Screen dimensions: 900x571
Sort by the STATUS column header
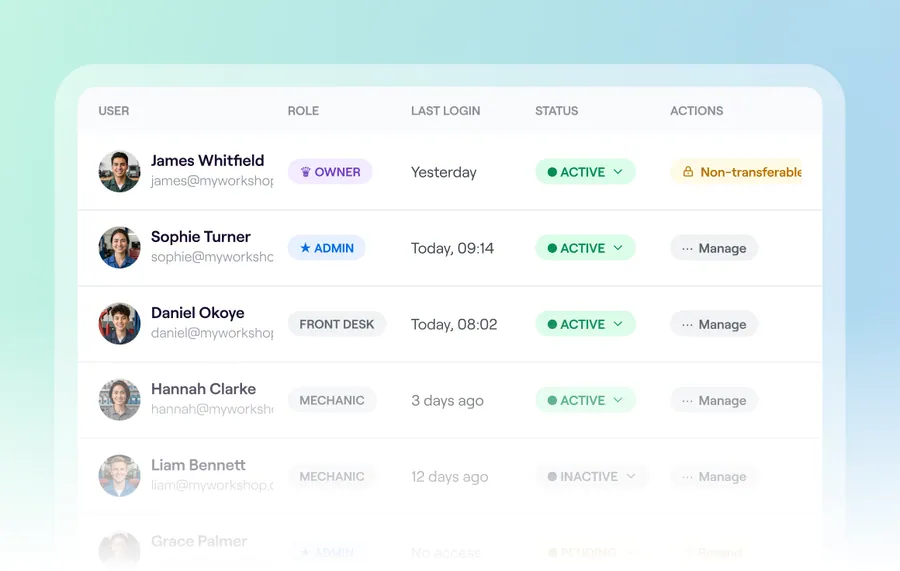tap(557, 111)
